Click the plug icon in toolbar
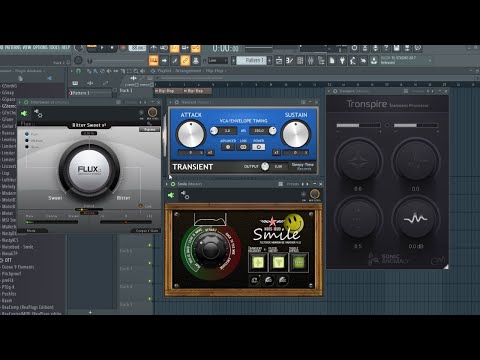Screen dimensions: 480x360 [342, 60]
